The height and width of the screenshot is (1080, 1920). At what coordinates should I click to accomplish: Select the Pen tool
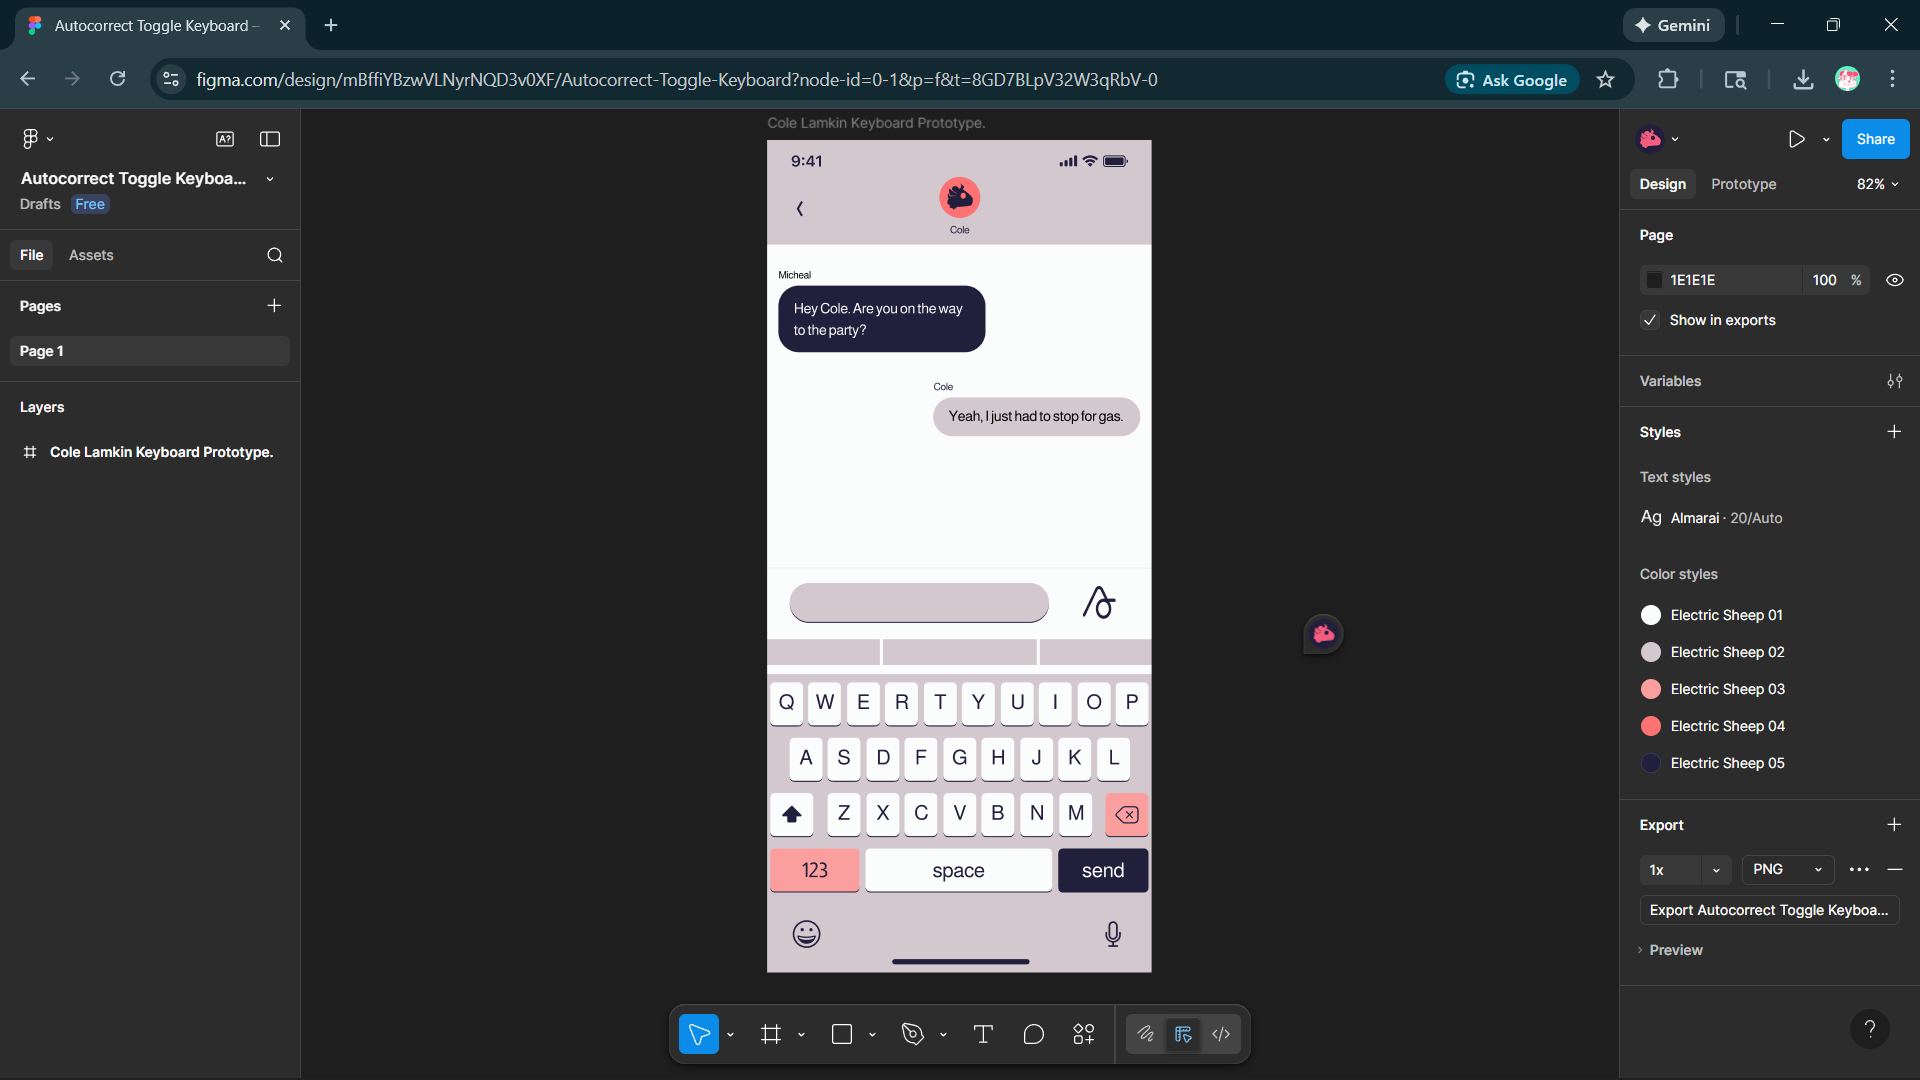point(912,1034)
